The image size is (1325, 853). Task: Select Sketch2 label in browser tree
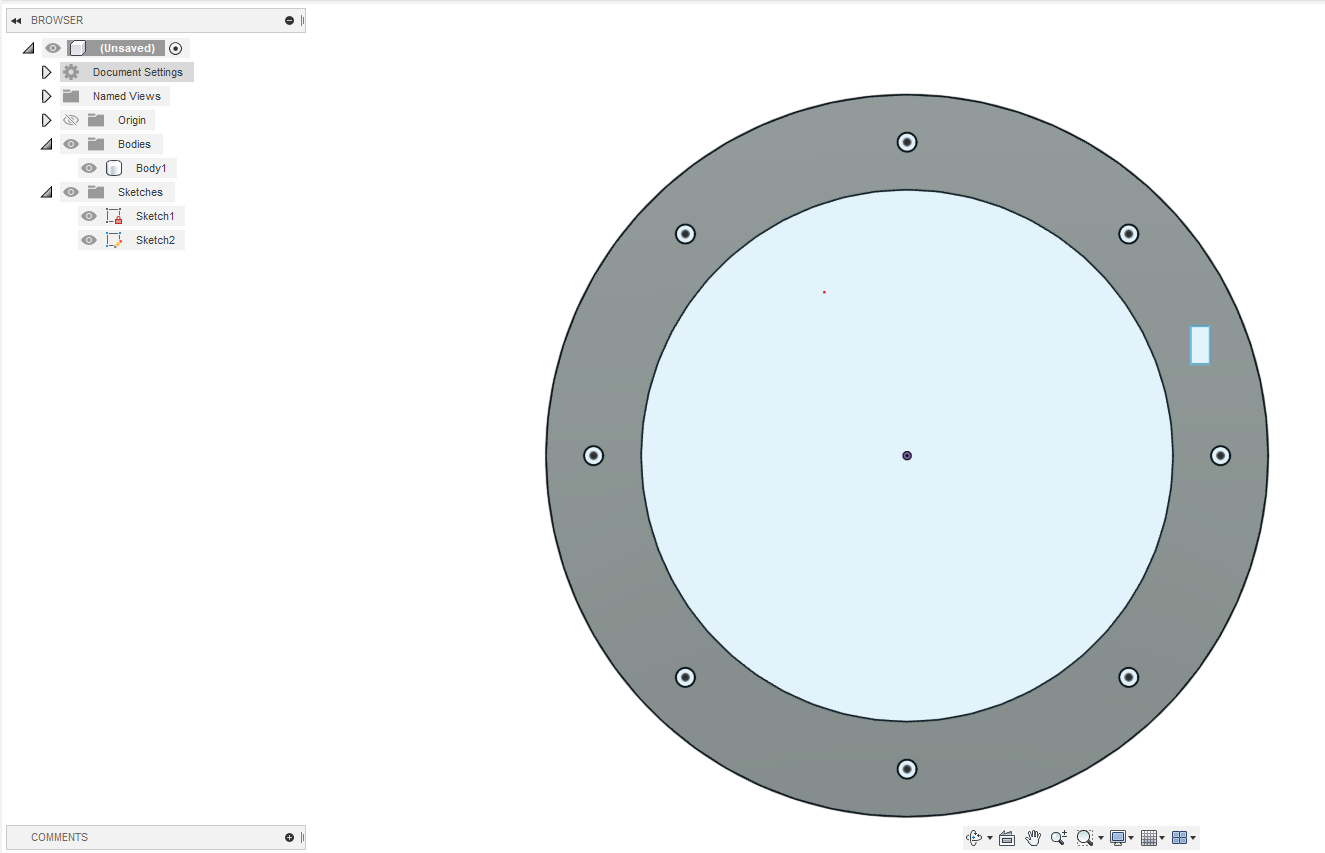155,240
